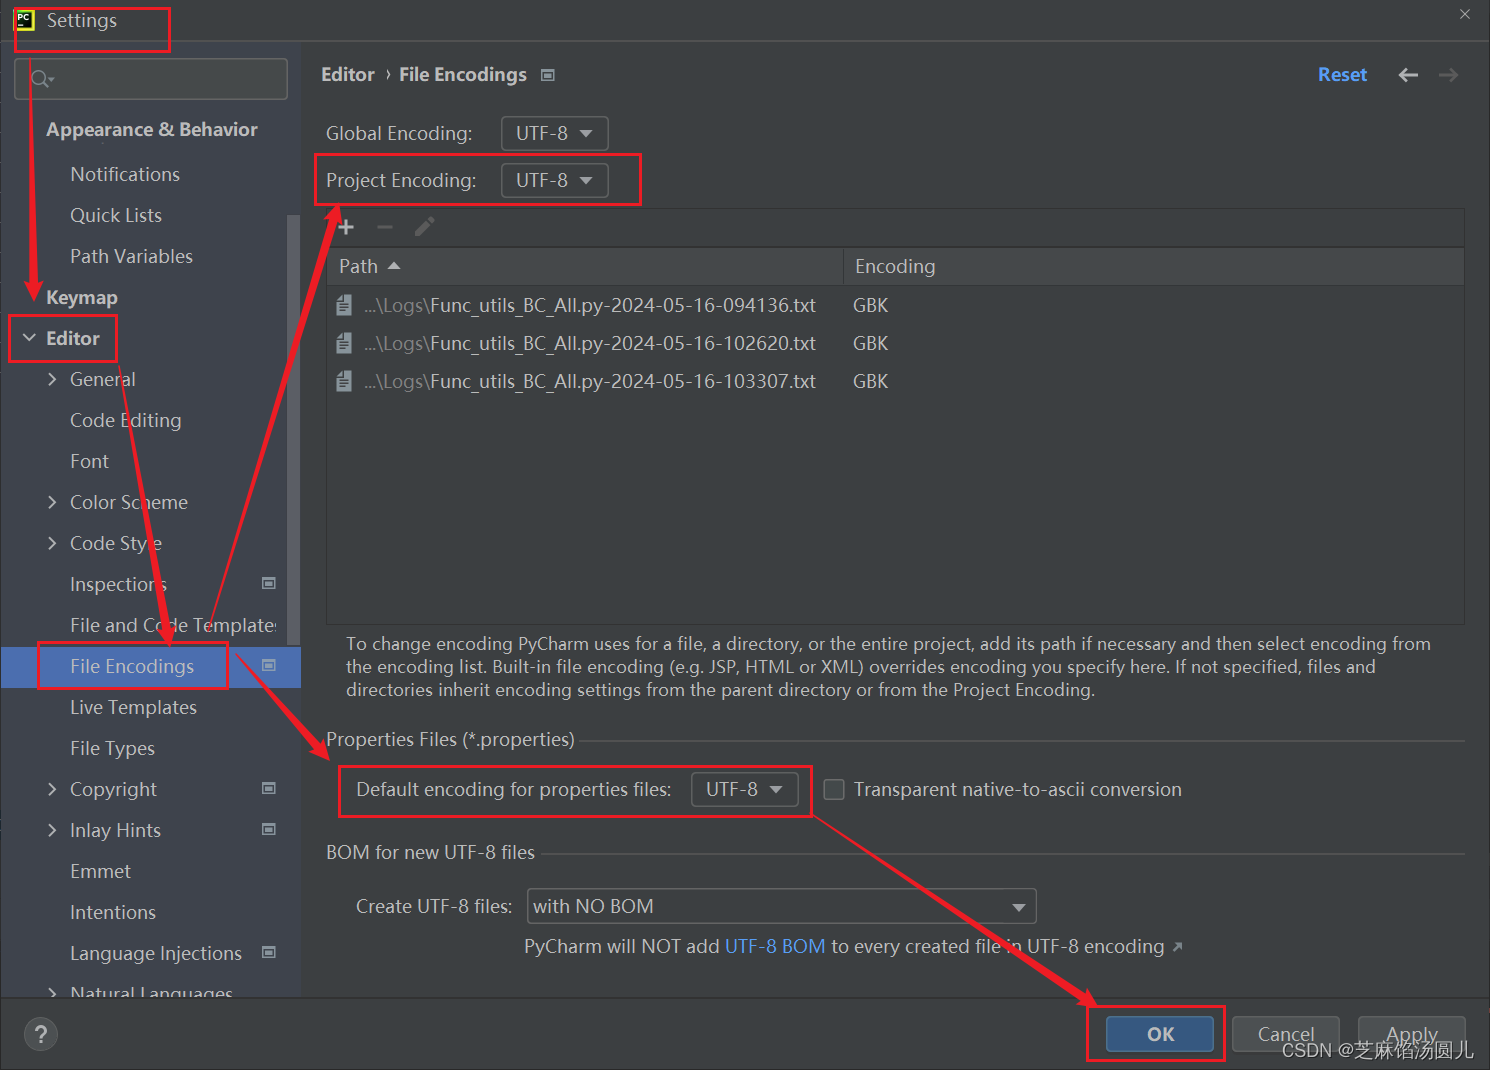Open Global Encoding dropdown
This screenshot has width=1490, height=1070.
click(554, 133)
